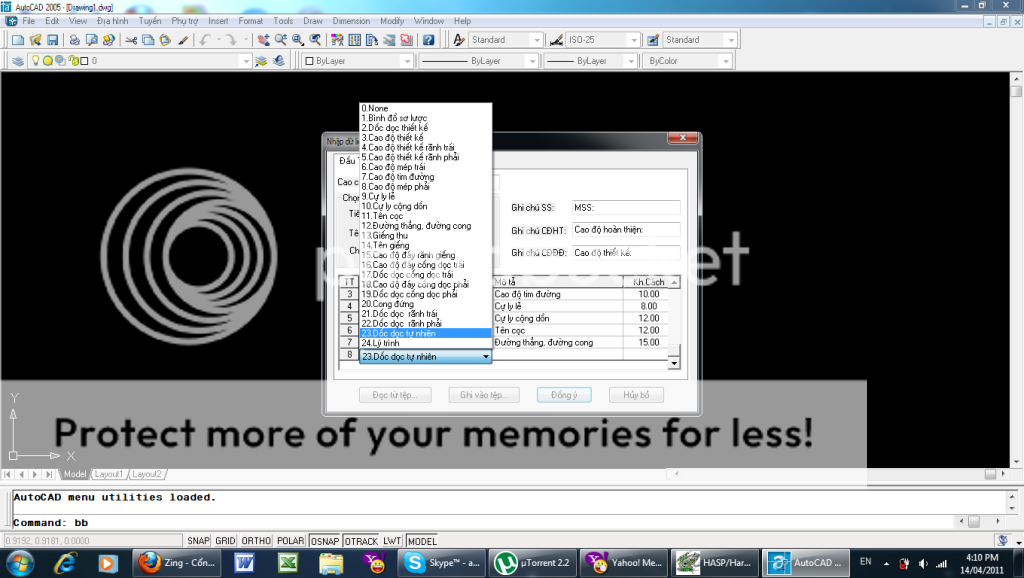Open the ByLayer linetype dropdown

pos(532,61)
